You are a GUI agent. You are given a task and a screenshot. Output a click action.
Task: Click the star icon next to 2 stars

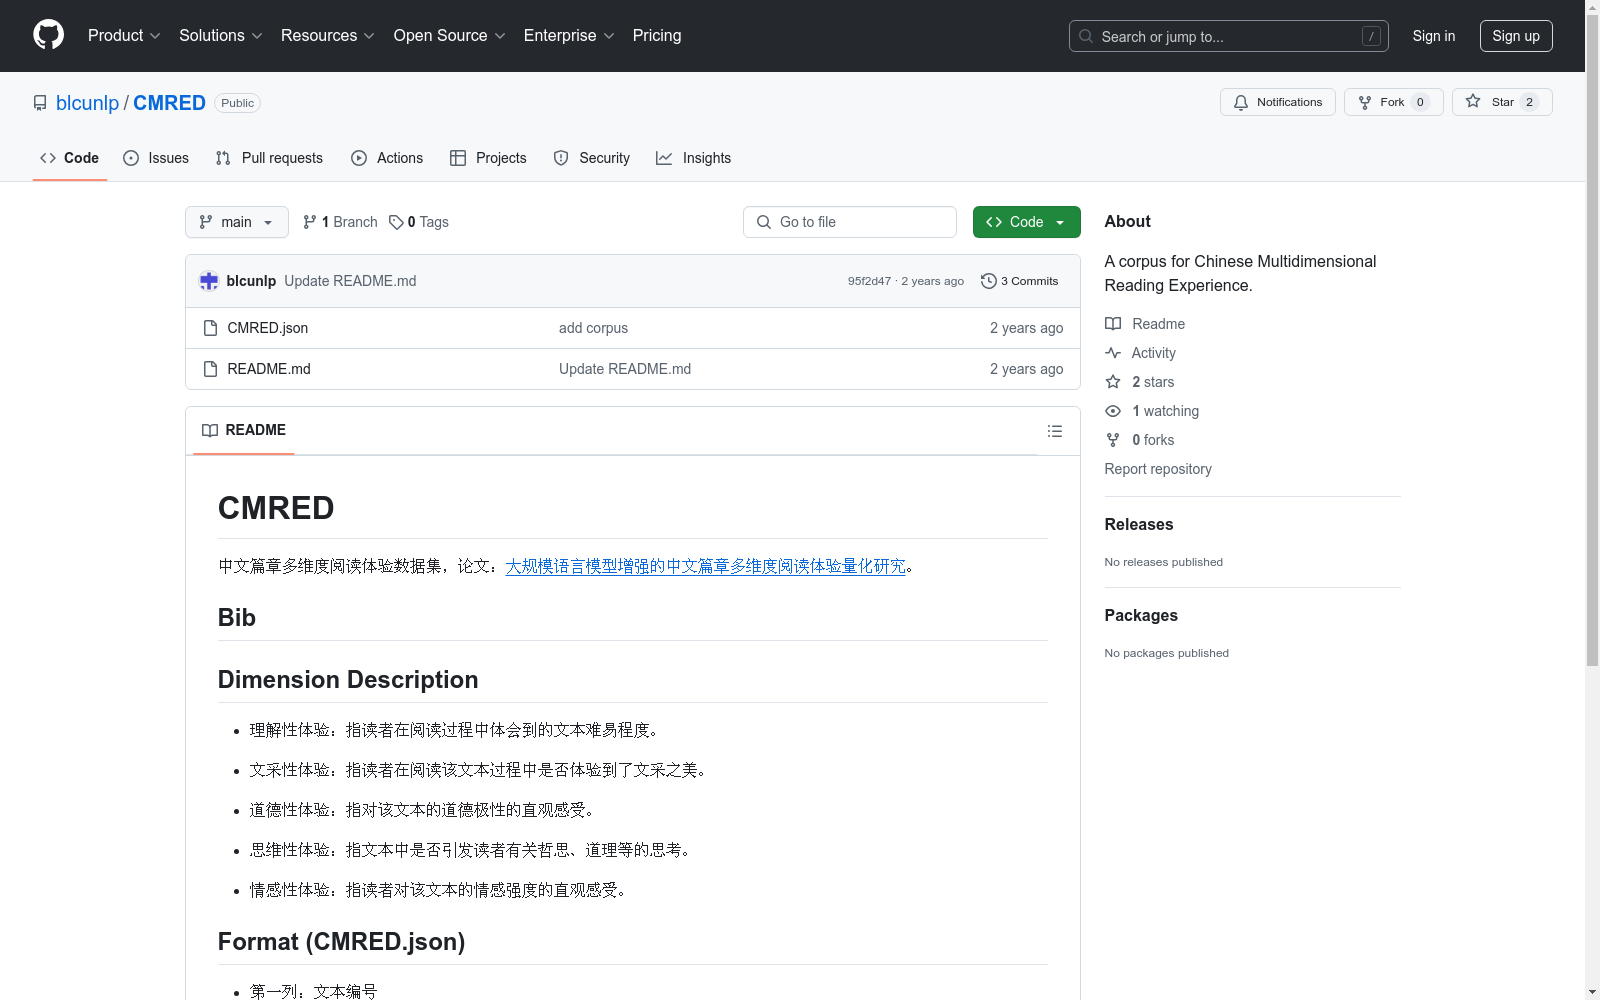[1113, 382]
